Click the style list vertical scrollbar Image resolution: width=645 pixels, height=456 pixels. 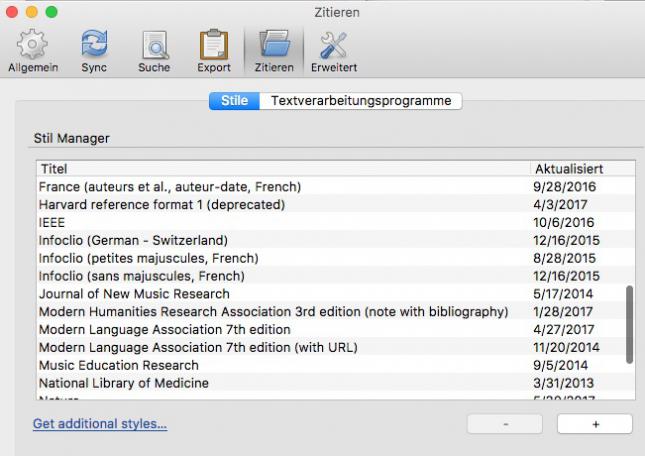[x=629, y=324]
